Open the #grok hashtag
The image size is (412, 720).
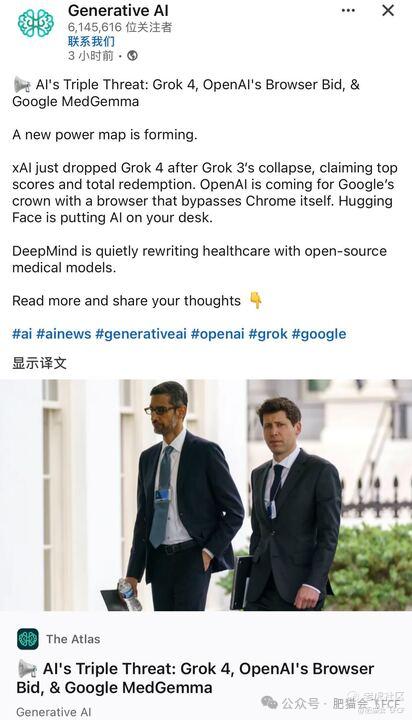click(x=268, y=334)
